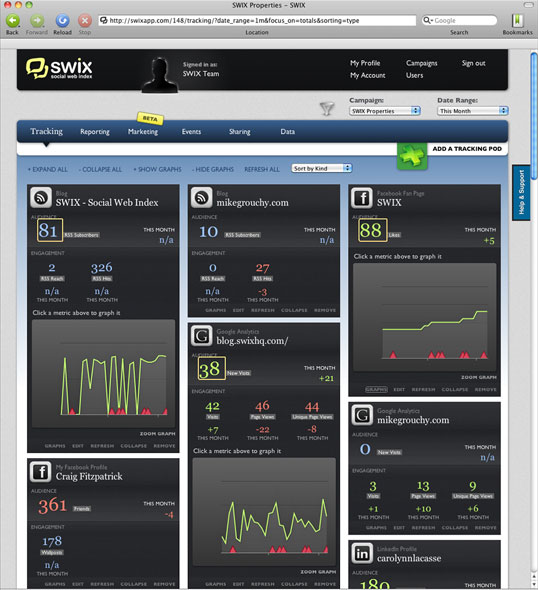This screenshot has height=590, width=538.
Task: Select the 178 Wallposts metric
Action: [52, 541]
